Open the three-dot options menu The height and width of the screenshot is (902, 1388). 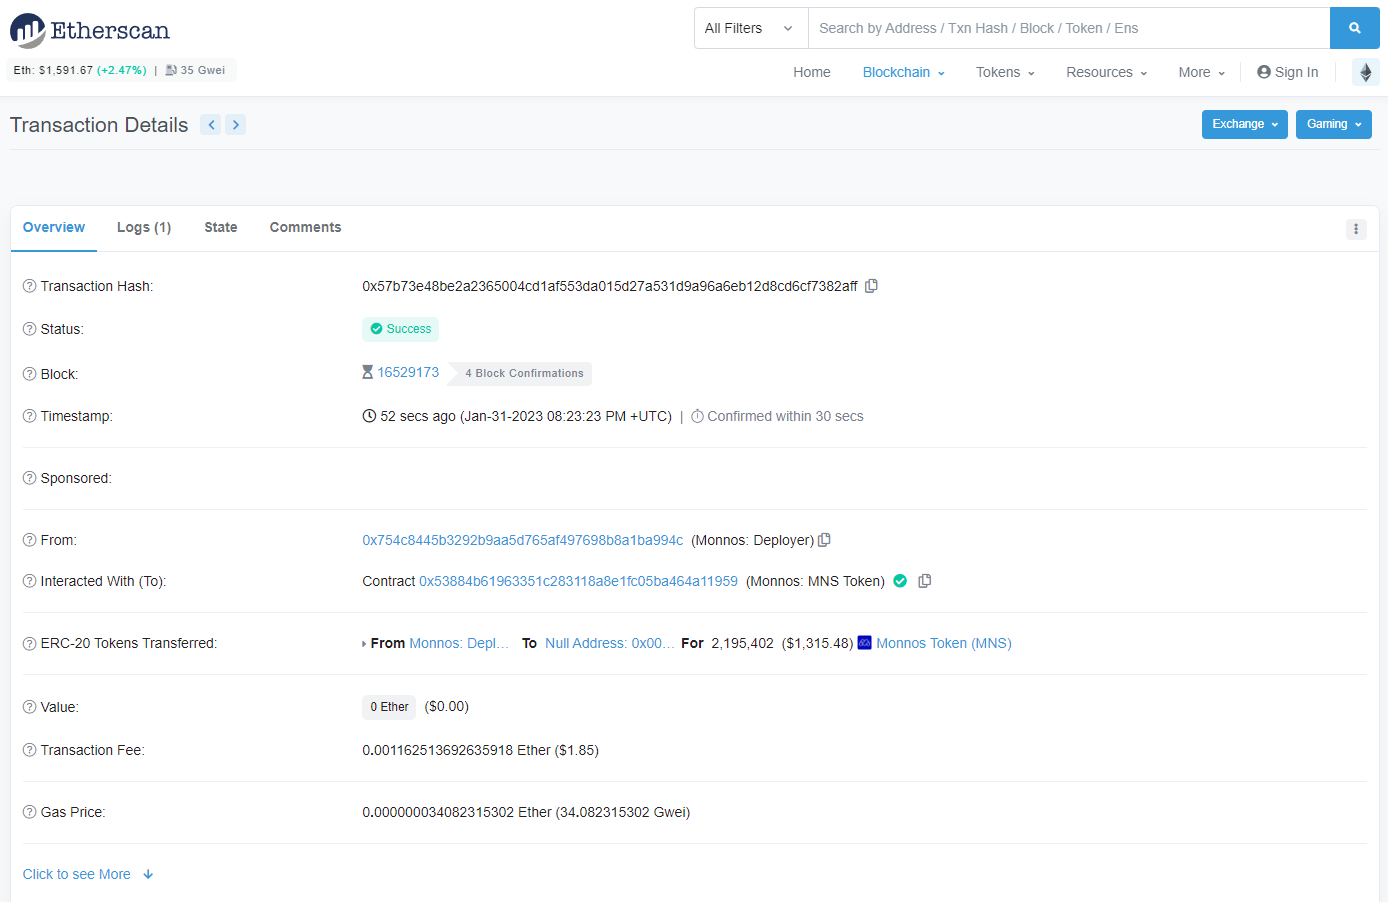(1356, 229)
